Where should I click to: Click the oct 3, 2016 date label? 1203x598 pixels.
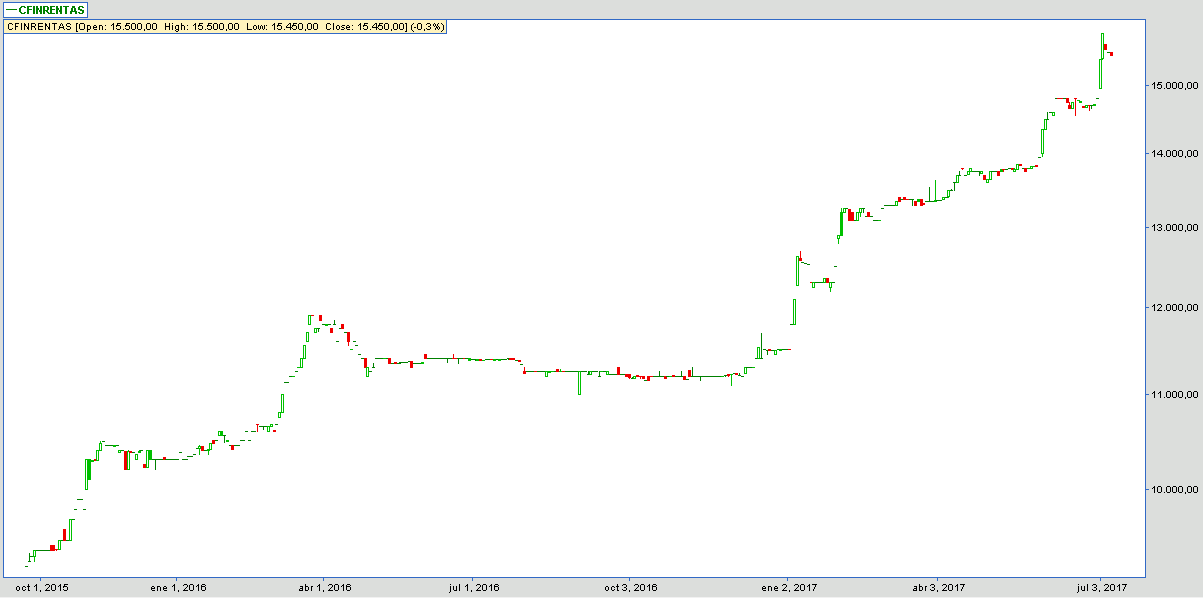(631, 588)
